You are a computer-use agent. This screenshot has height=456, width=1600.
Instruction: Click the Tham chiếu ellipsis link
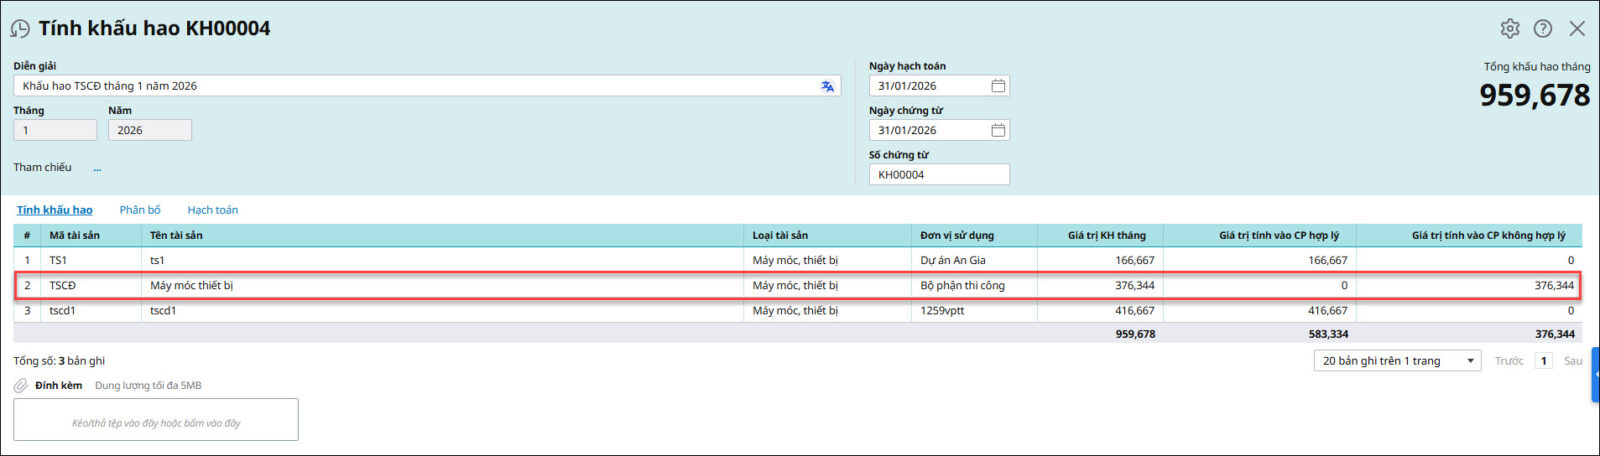pos(97,168)
